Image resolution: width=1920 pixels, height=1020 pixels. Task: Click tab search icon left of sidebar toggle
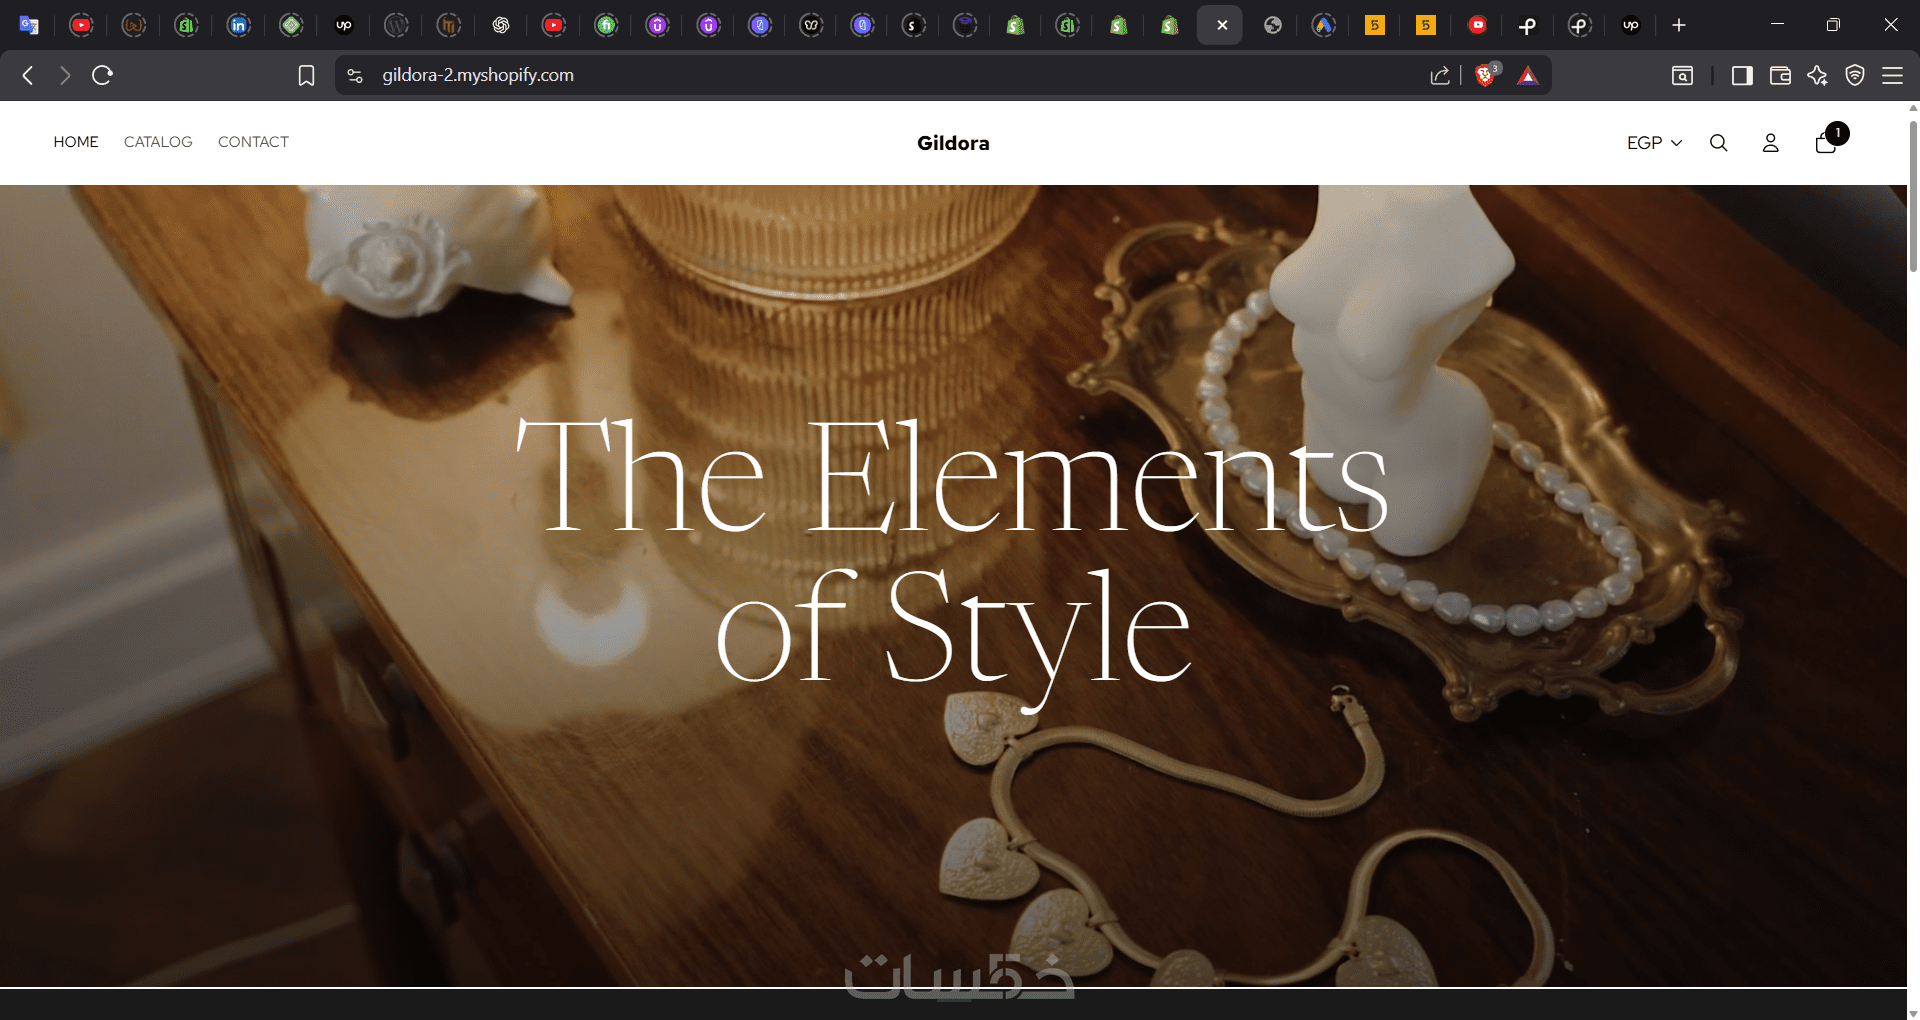(1683, 75)
